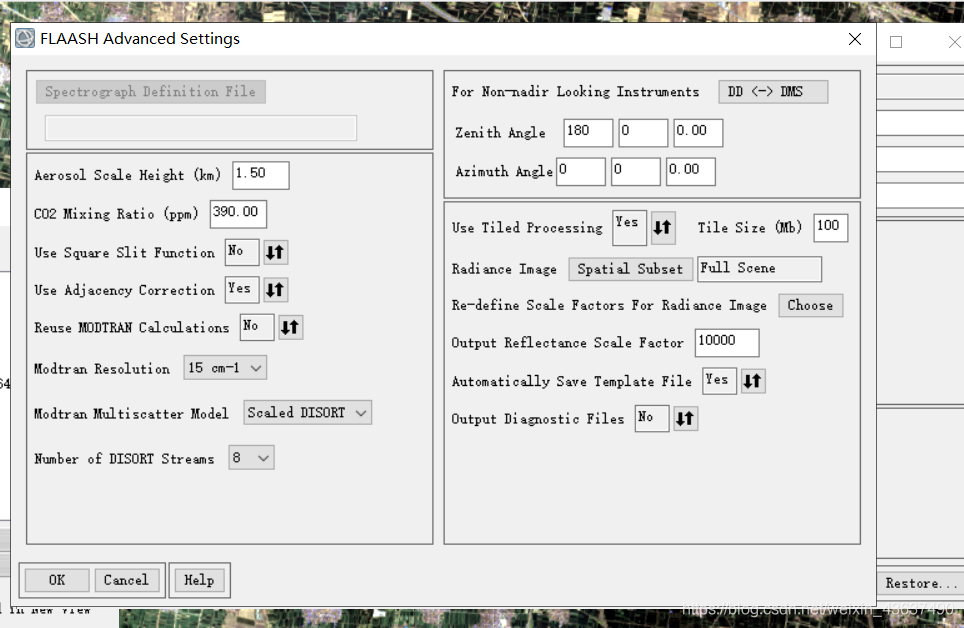
Task: Open Number of DISORT Streams dropdown
Action: click(x=251, y=458)
